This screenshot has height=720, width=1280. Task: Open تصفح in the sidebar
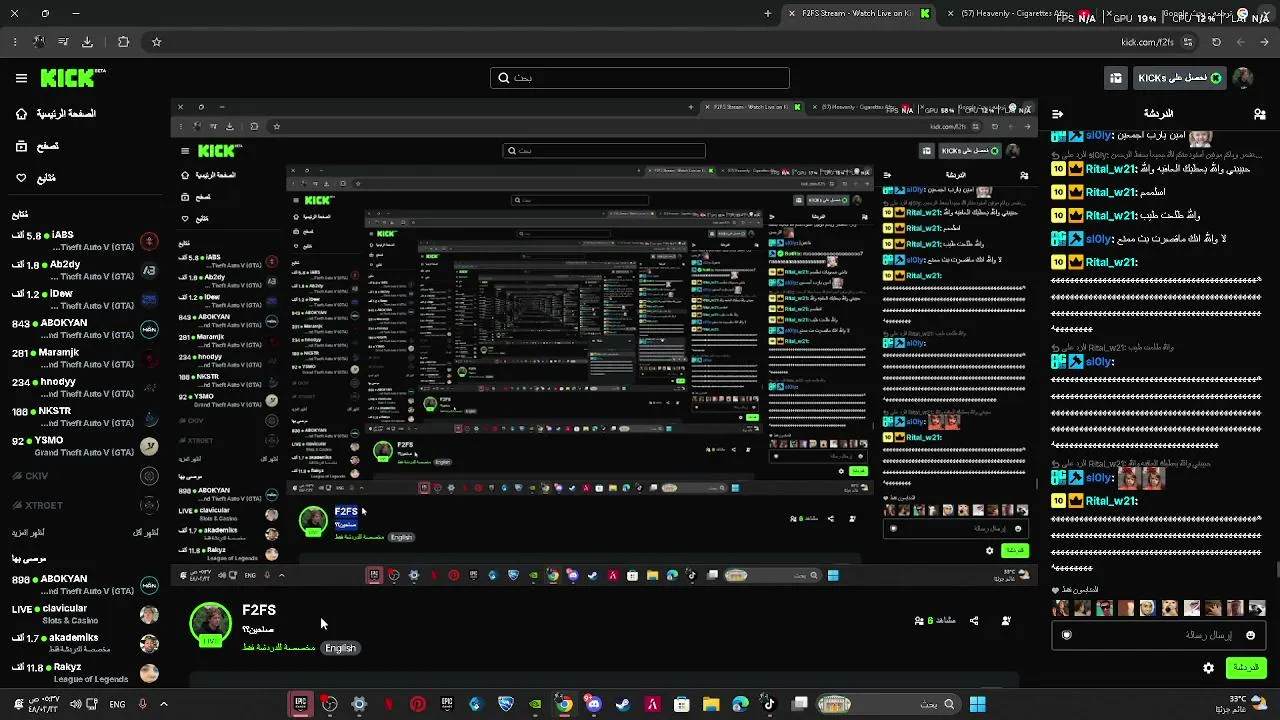tap(37, 146)
